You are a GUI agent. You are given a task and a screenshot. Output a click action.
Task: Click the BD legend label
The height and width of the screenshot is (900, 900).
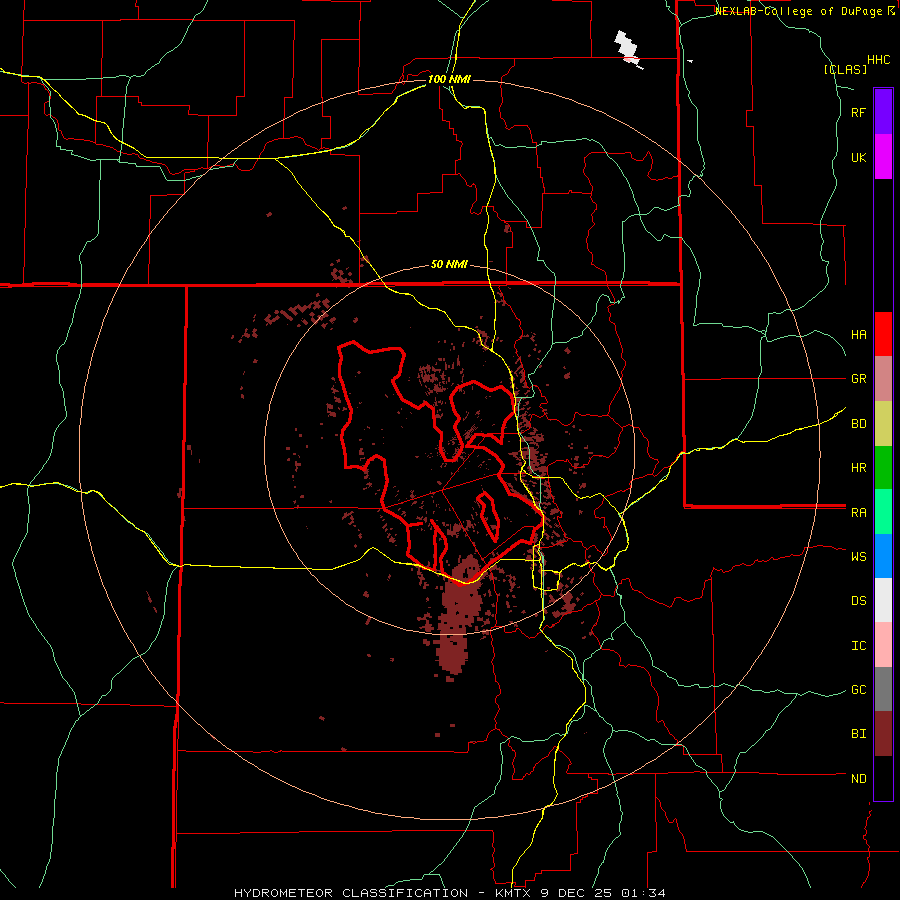tap(858, 423)
